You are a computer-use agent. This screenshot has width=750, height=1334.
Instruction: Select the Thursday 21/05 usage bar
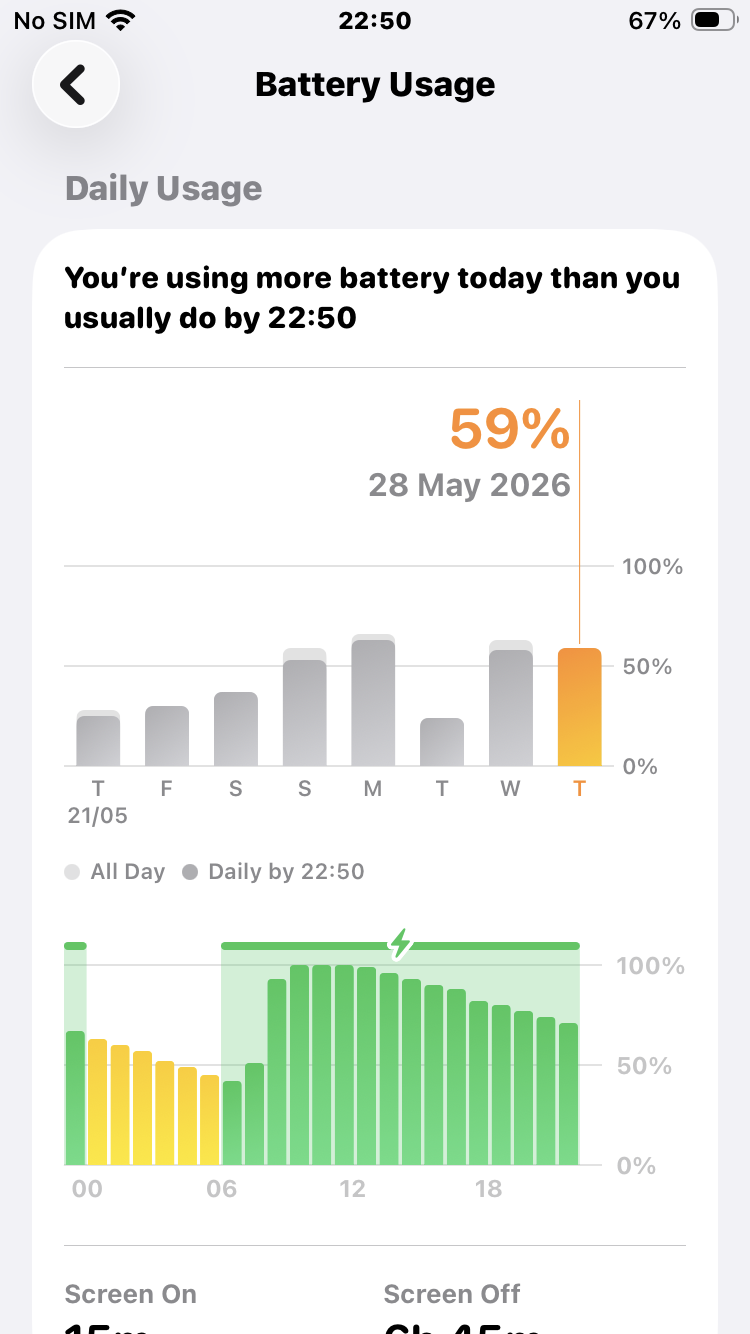point(98,738)
